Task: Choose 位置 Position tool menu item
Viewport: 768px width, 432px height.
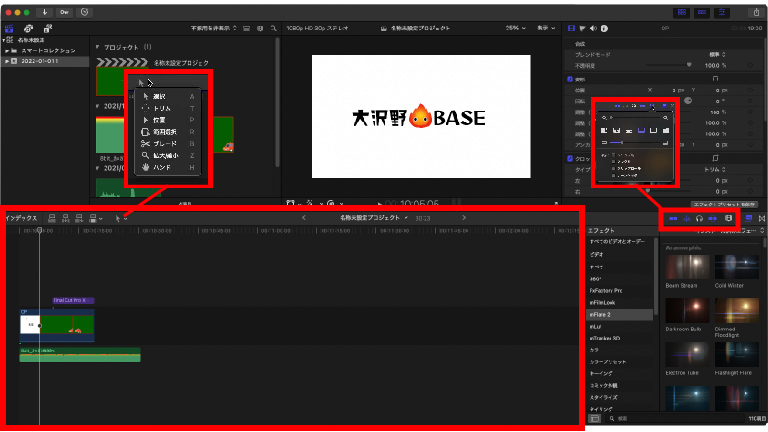Action: click(168, 120)
